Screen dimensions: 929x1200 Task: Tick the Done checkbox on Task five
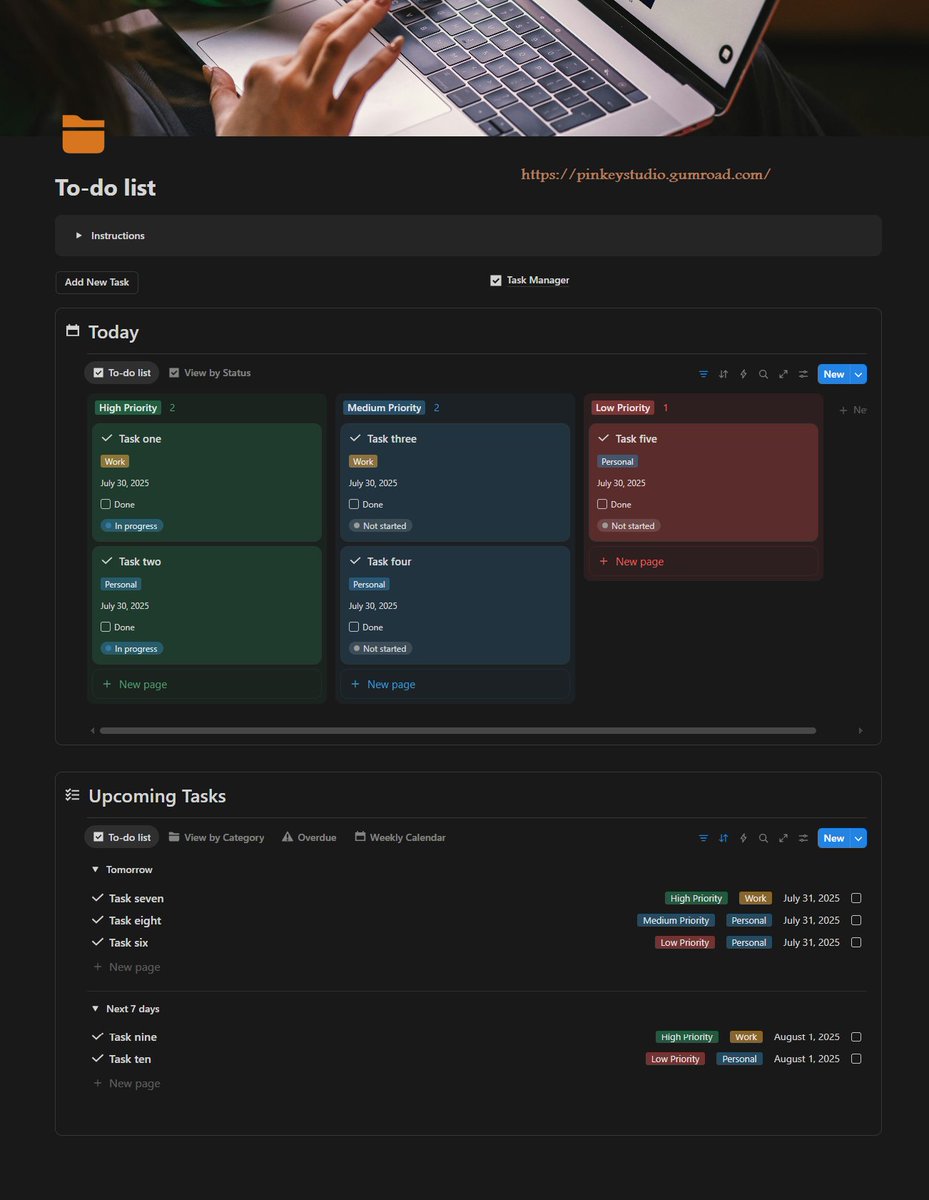click(602, 504)
